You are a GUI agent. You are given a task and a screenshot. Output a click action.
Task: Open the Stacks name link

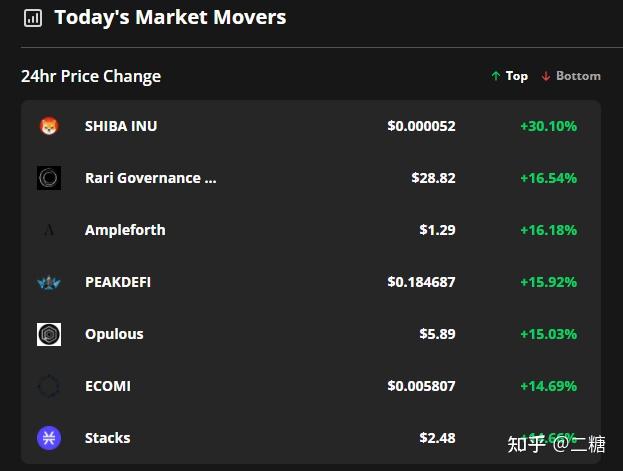pos(108,438)
